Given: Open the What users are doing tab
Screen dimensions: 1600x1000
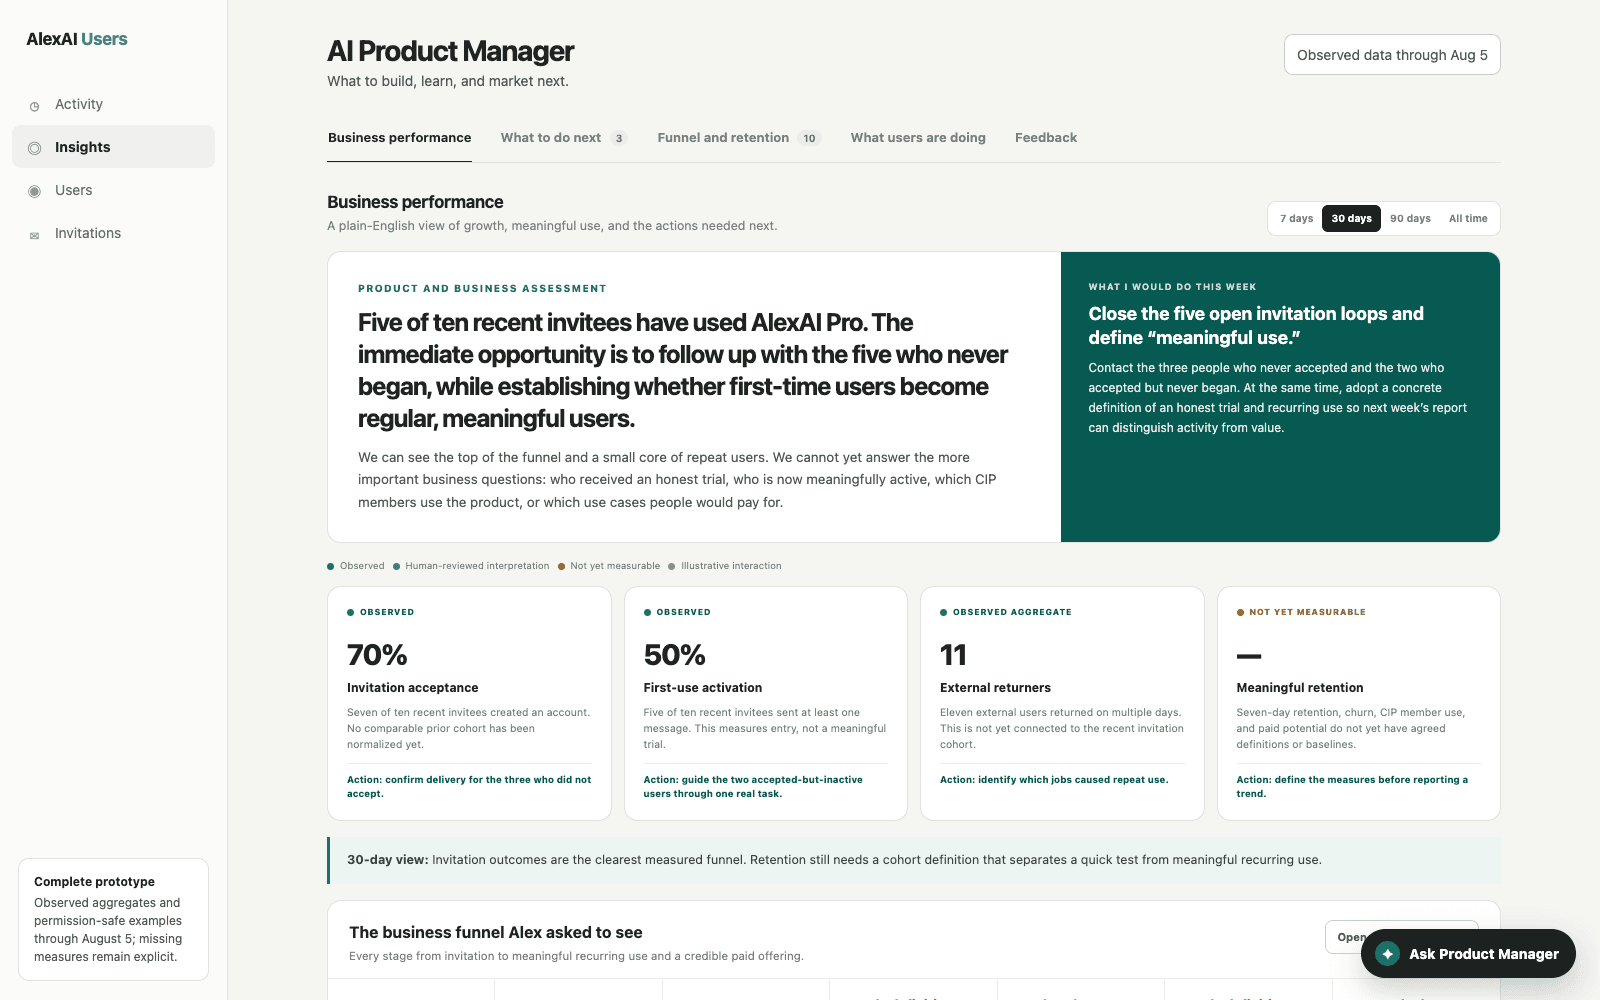Looking at the screenshot, I should [x=918, y=138].
